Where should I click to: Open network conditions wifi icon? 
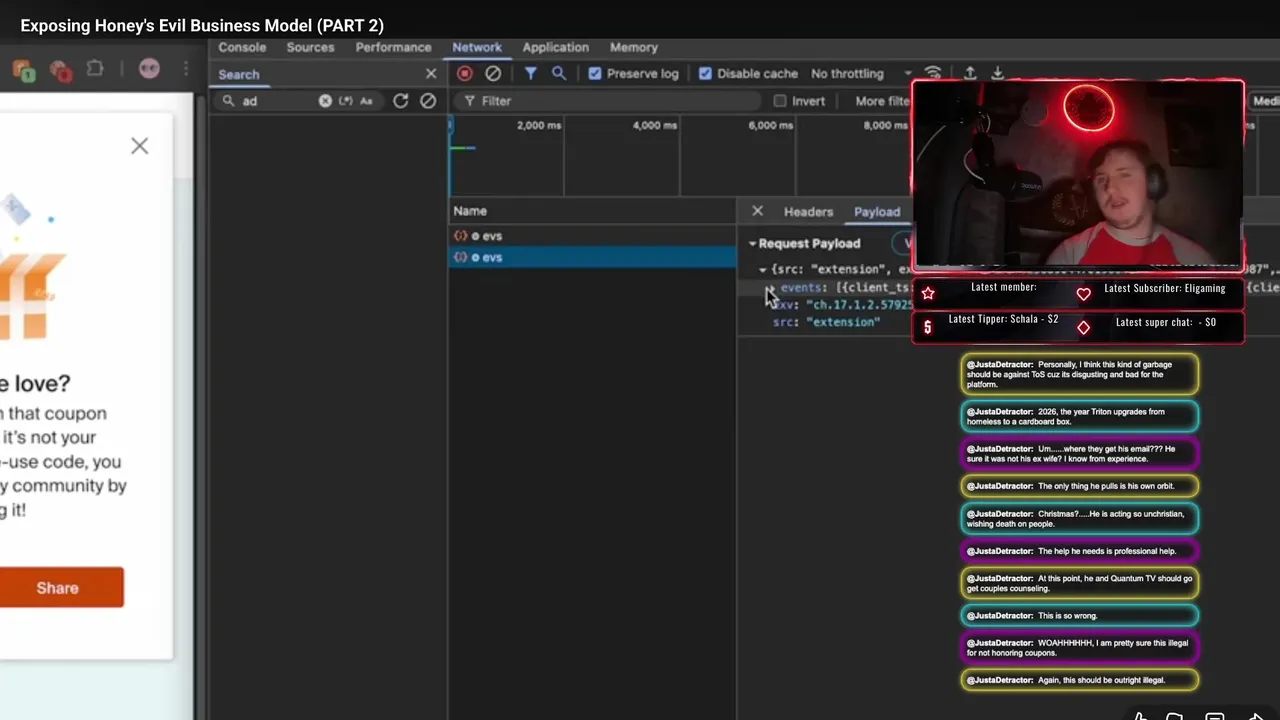coord(933,73)
